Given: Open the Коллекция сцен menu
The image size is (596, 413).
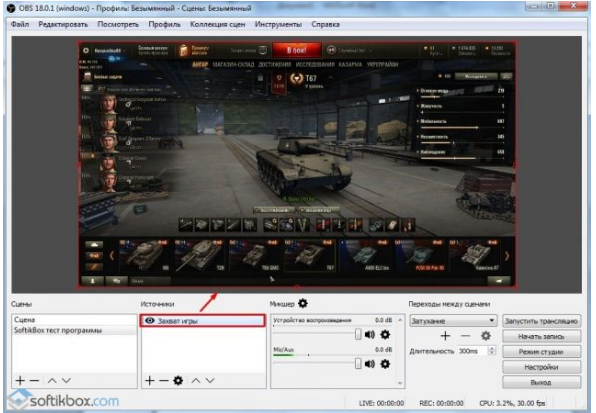Looking at the screenshot, I should (217, 24).
